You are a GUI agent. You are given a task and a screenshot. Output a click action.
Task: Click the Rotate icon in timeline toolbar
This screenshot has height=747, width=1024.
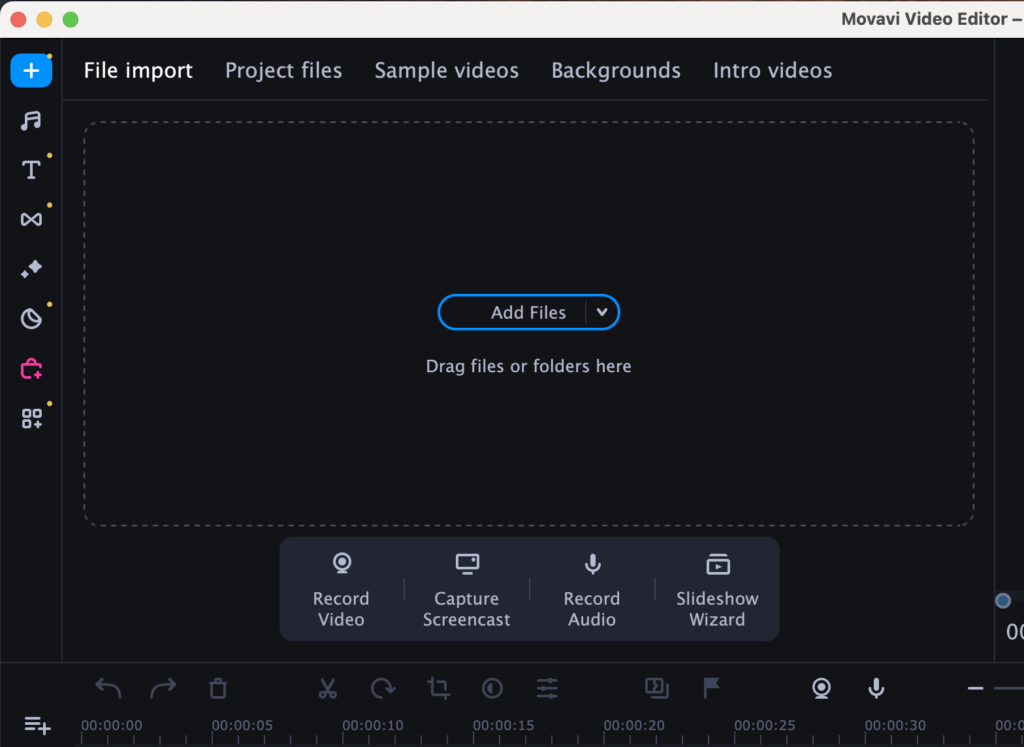[x=383, y=688]
